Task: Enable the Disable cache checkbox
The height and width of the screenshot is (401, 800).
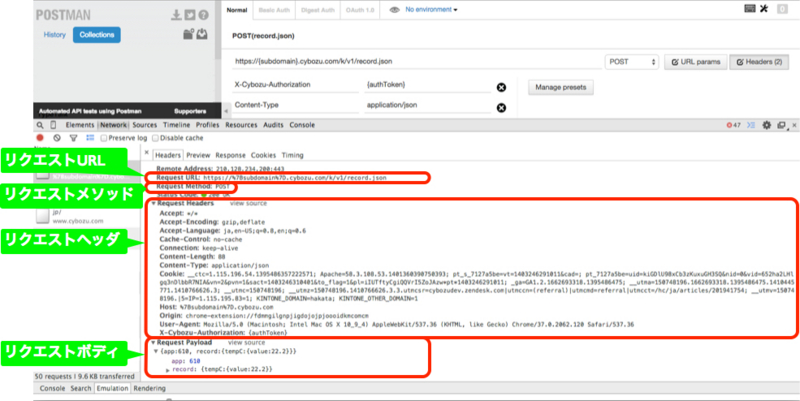Action: [156, 138]
